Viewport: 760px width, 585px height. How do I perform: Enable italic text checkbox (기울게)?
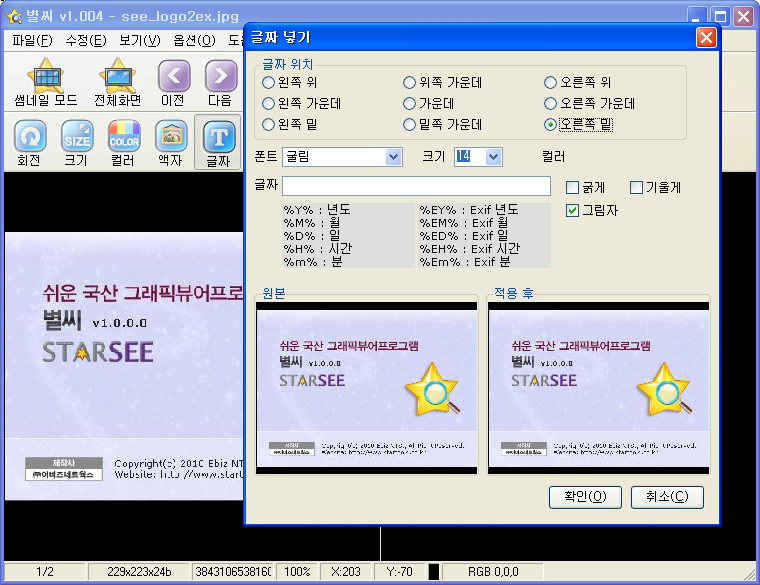click(655, 187)
